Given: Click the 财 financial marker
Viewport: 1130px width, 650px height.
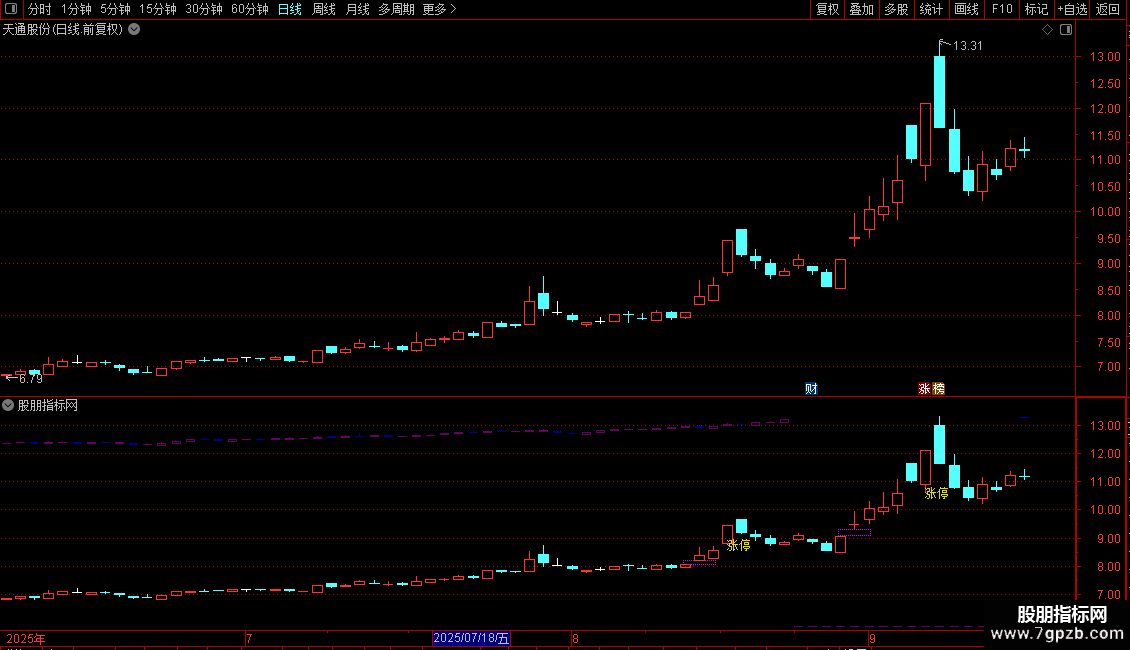Looking at the screenshot, I should tap(811, 389).
